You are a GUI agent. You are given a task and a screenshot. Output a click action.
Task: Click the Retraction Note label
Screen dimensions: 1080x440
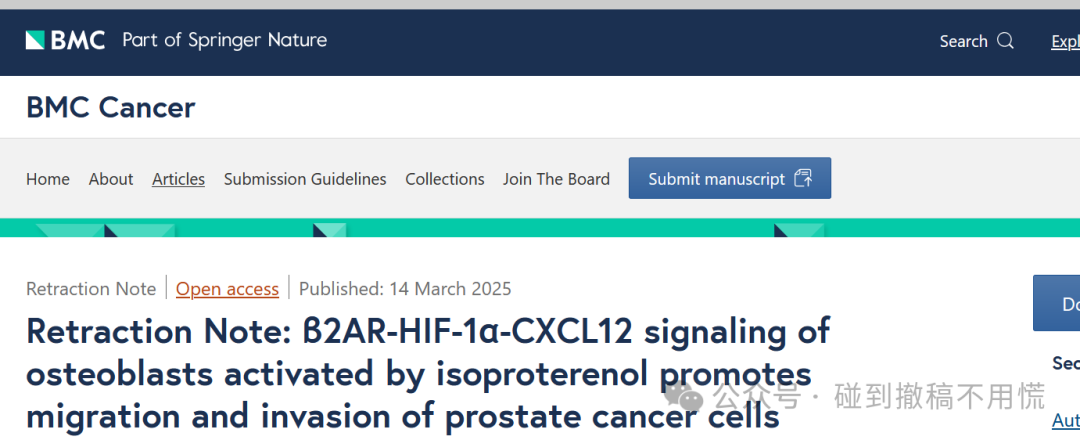91,289
